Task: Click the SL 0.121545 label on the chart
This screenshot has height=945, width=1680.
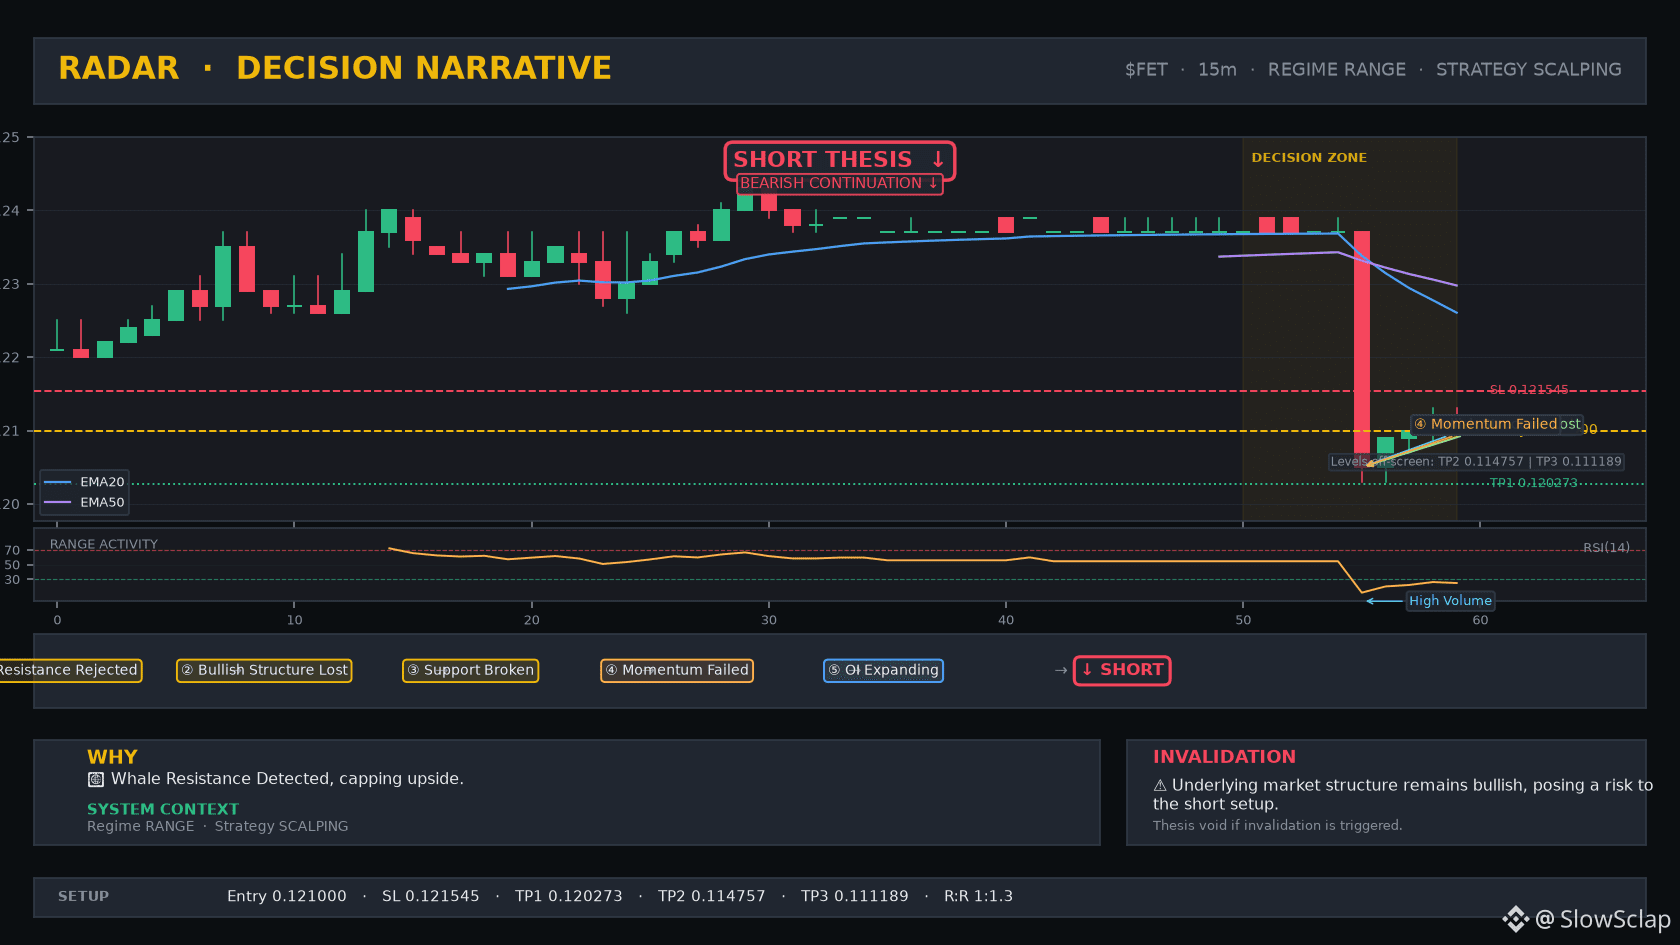Action: 1529,390
